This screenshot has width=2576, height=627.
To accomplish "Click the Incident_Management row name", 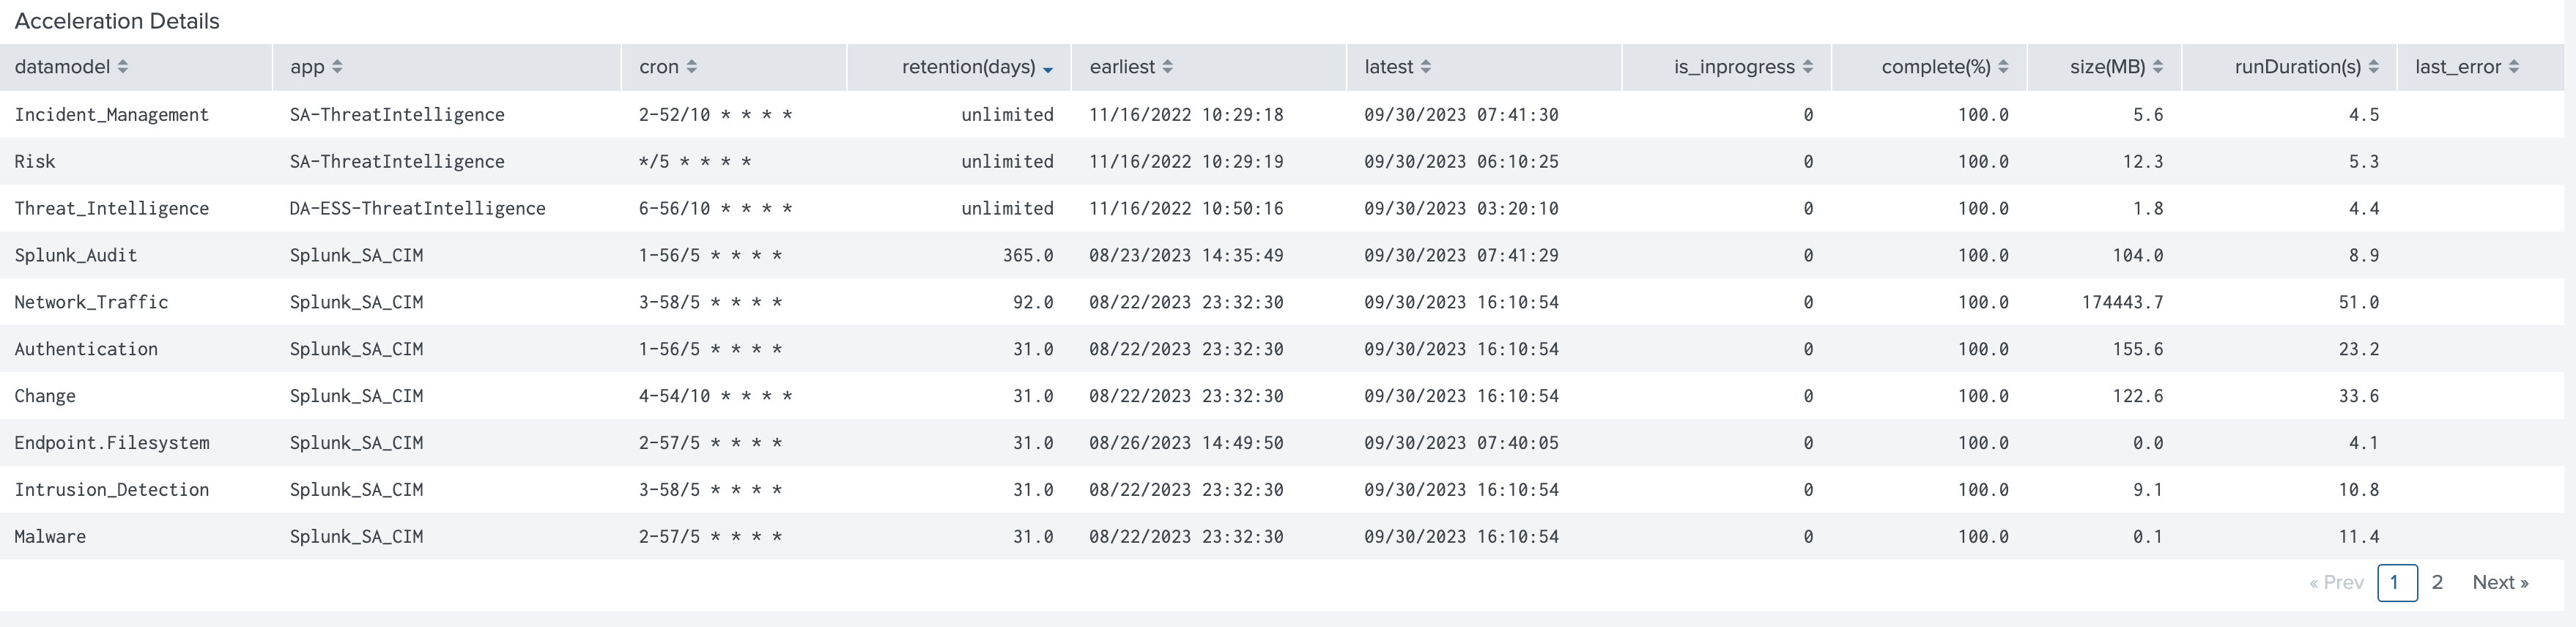I will [111, 115].
